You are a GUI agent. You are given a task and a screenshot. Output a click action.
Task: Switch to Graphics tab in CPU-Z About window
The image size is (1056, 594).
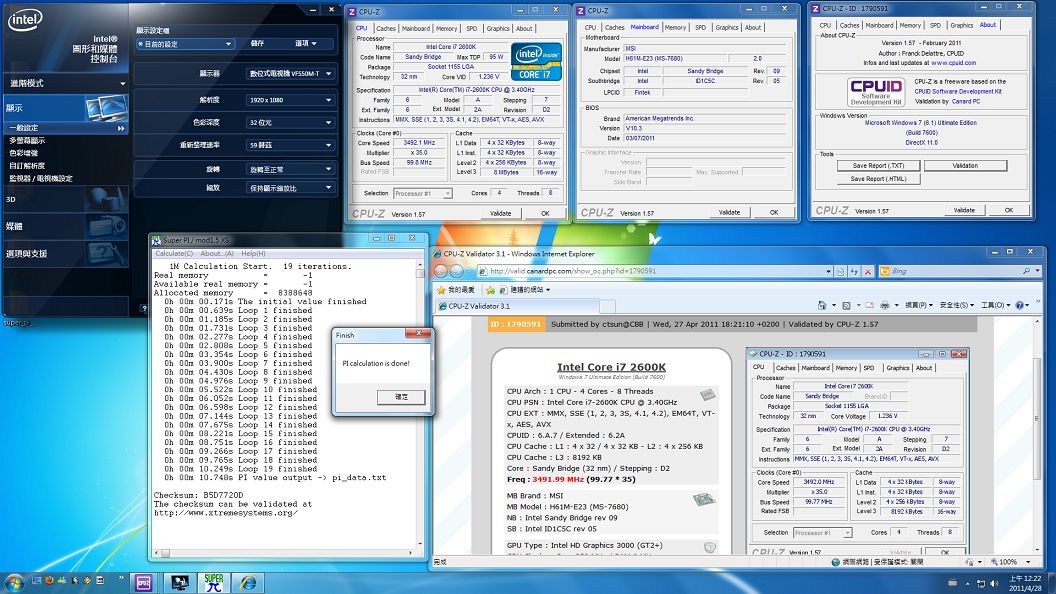click(961, 25)
